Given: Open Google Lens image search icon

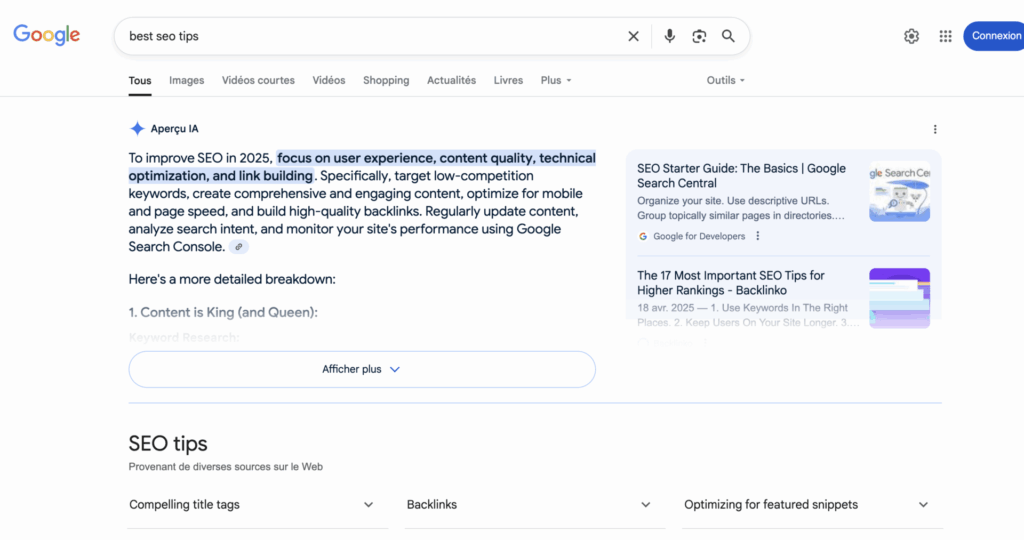Looking at the screenshot, I should (x=699, y=37).
